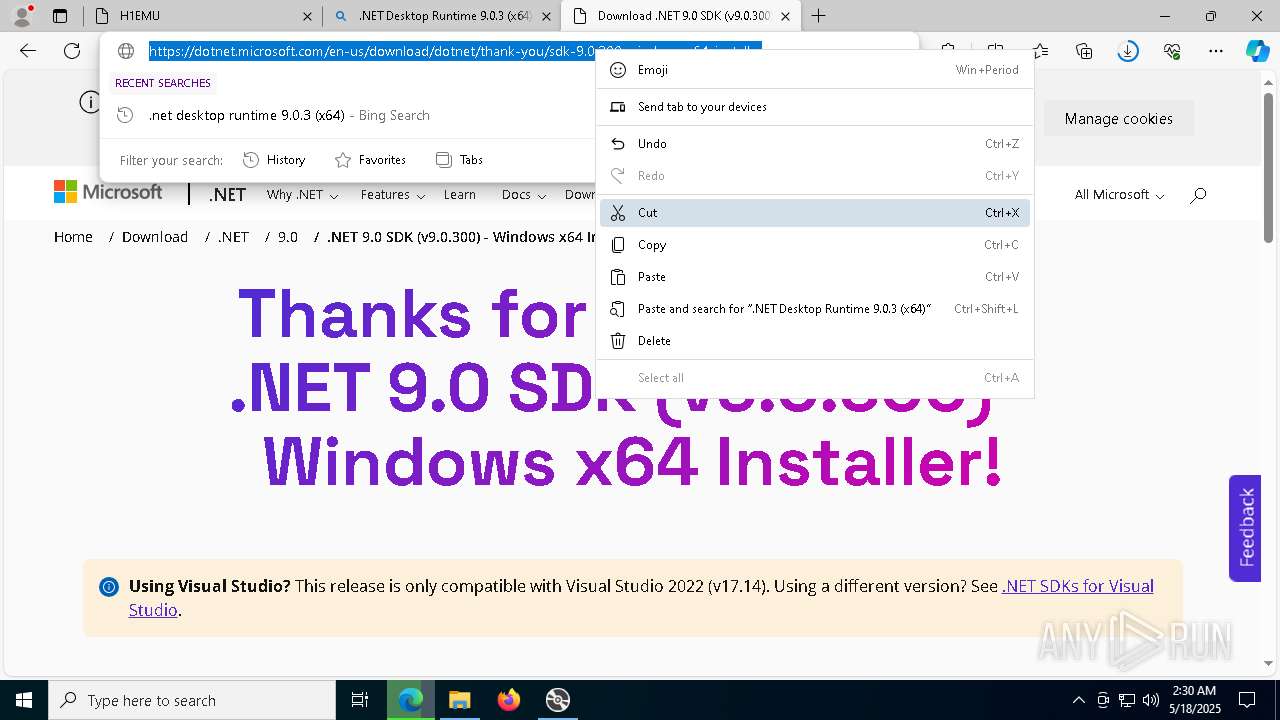
Task: Click the taskbar search box
Action: tap(192, 700)
